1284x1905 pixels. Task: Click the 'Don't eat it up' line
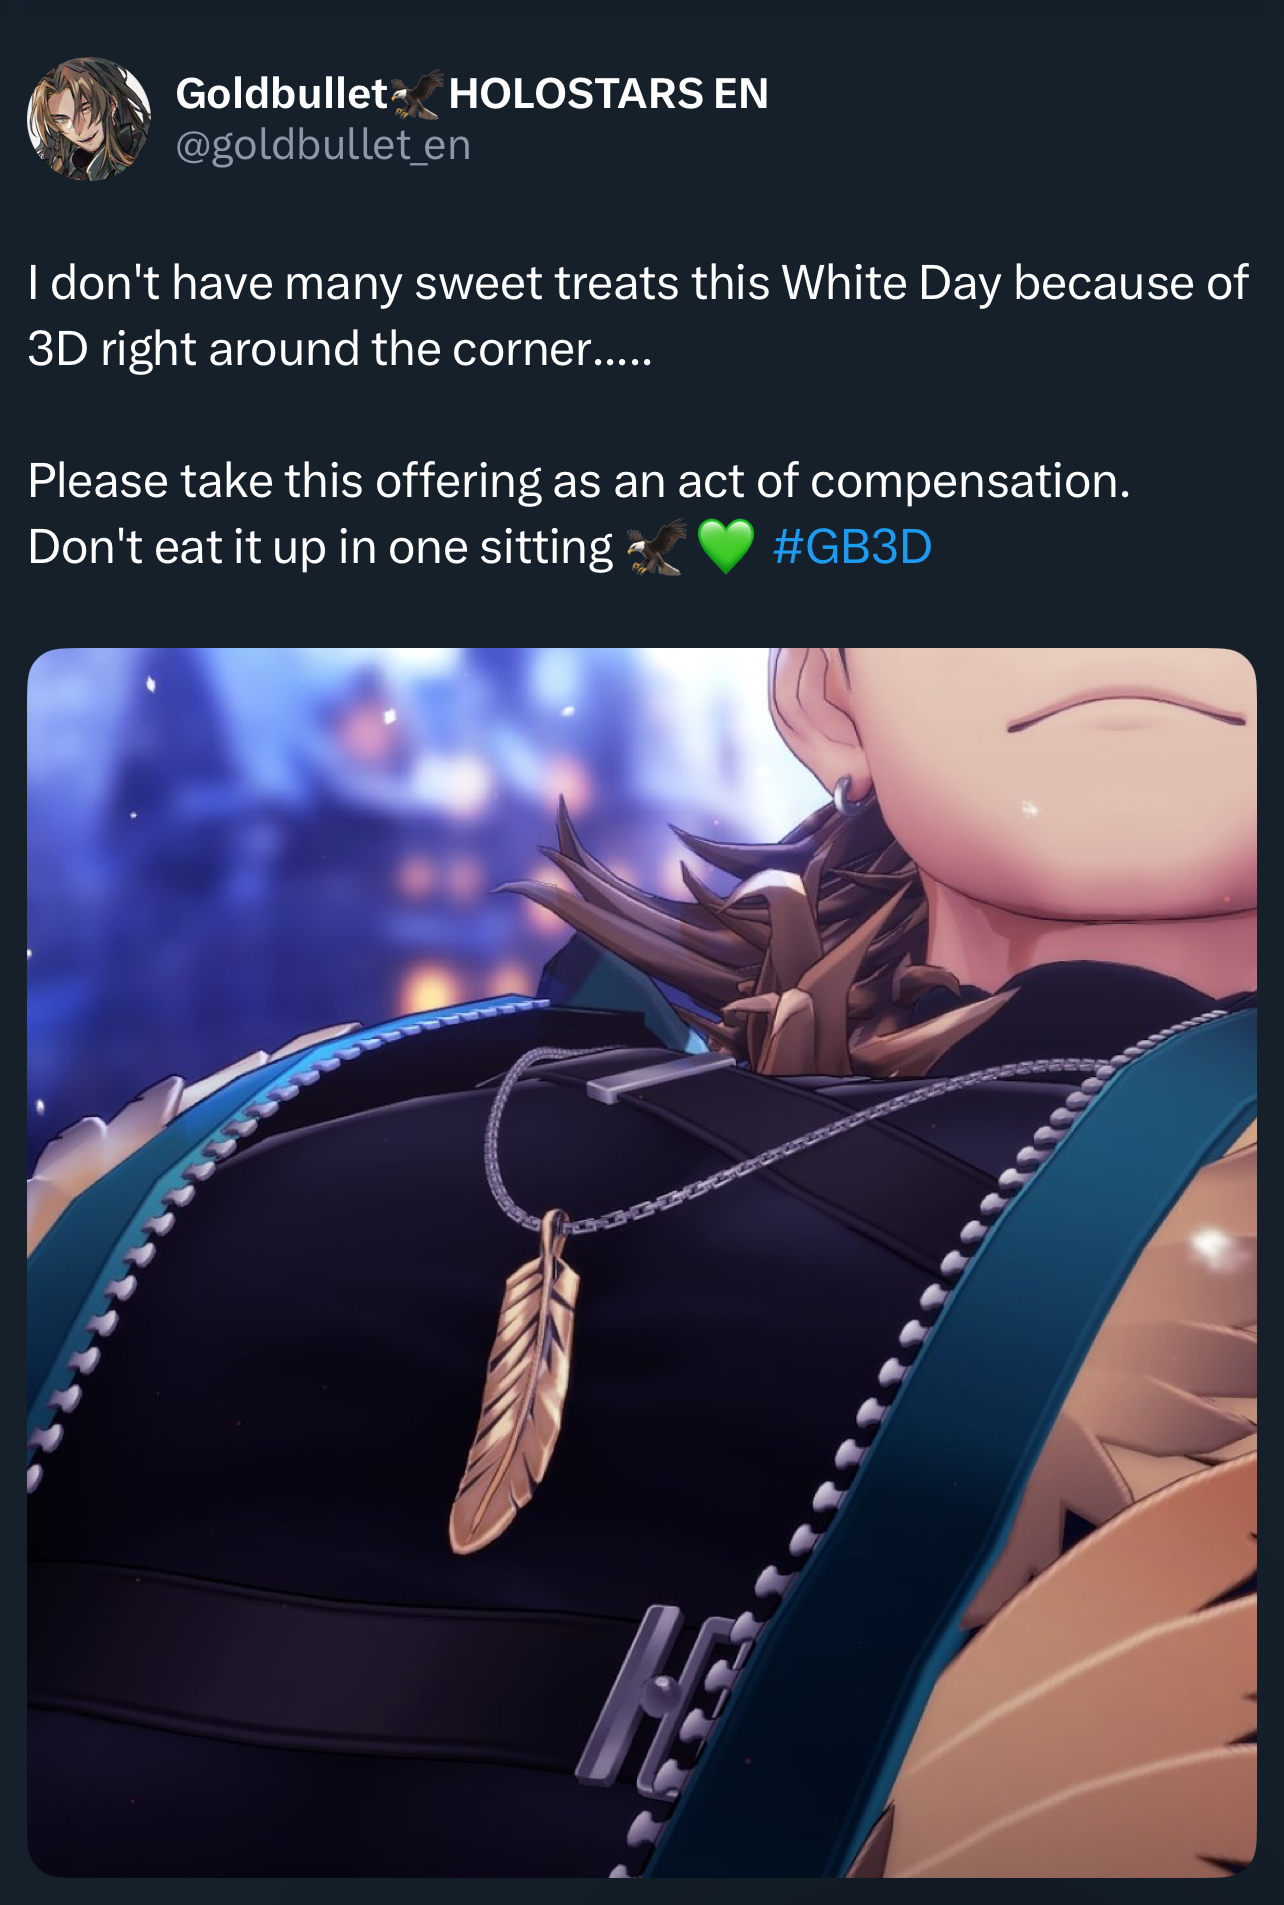(320, 547)
